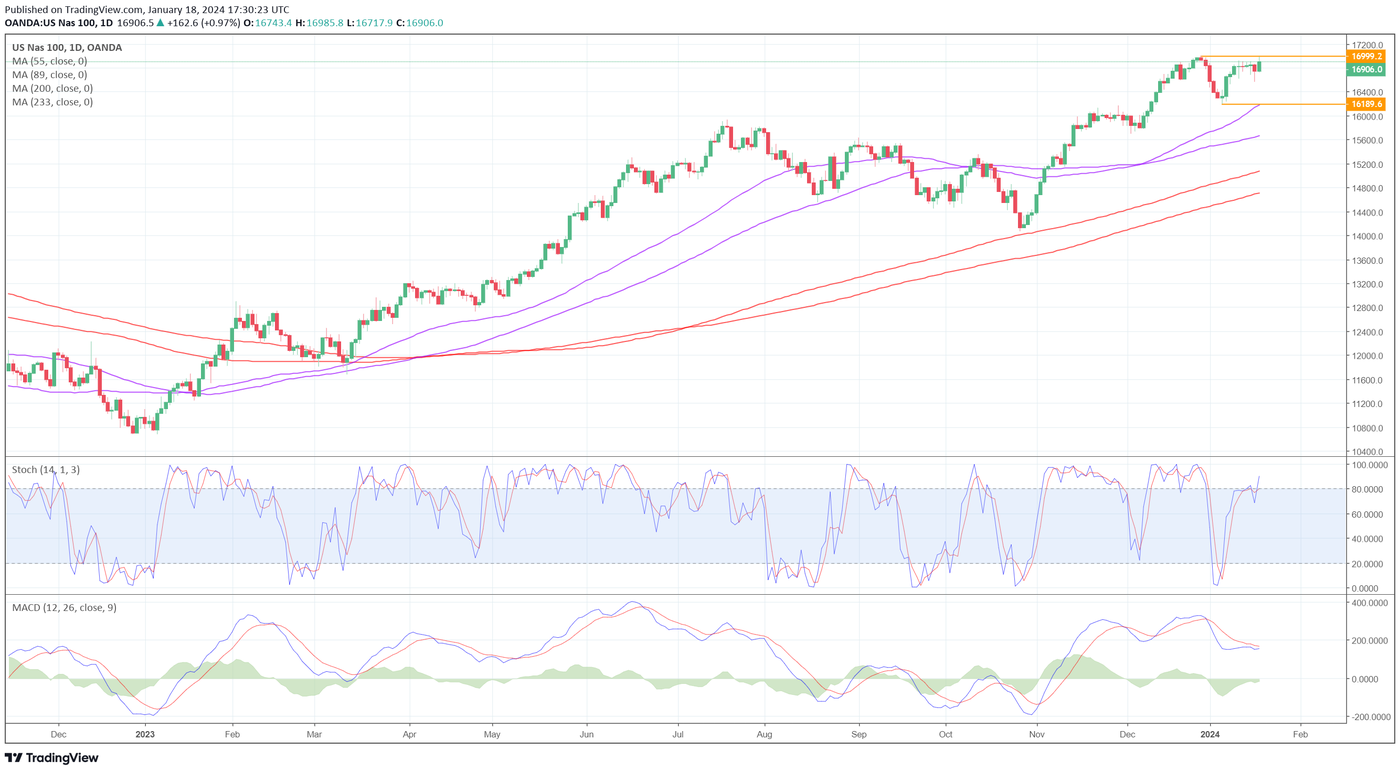Viewport: 1400px width, 772px height.
Task: Click the MA (233, close, 0) legend
Action: pyautogui.click(x=52, y=102)
